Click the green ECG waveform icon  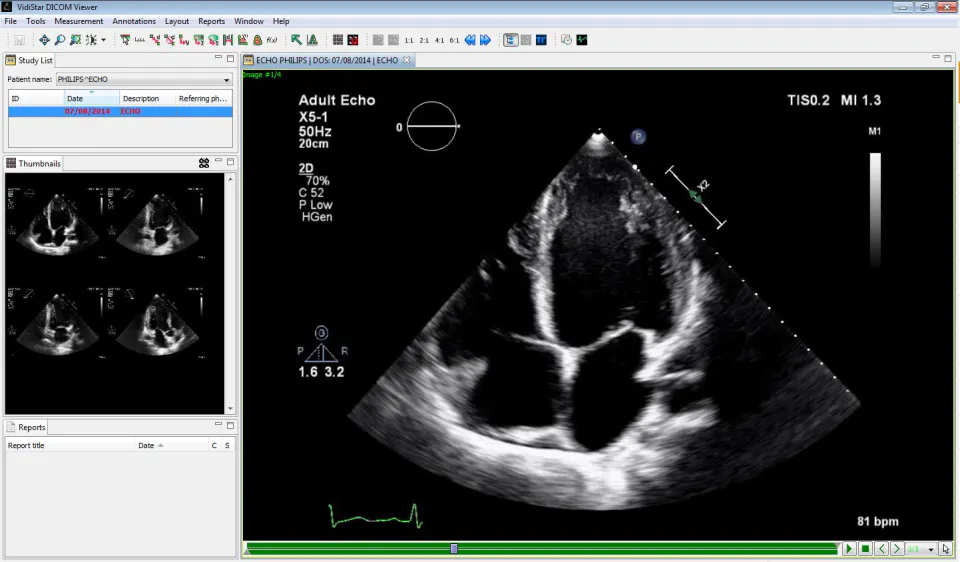tap(582, 40)
